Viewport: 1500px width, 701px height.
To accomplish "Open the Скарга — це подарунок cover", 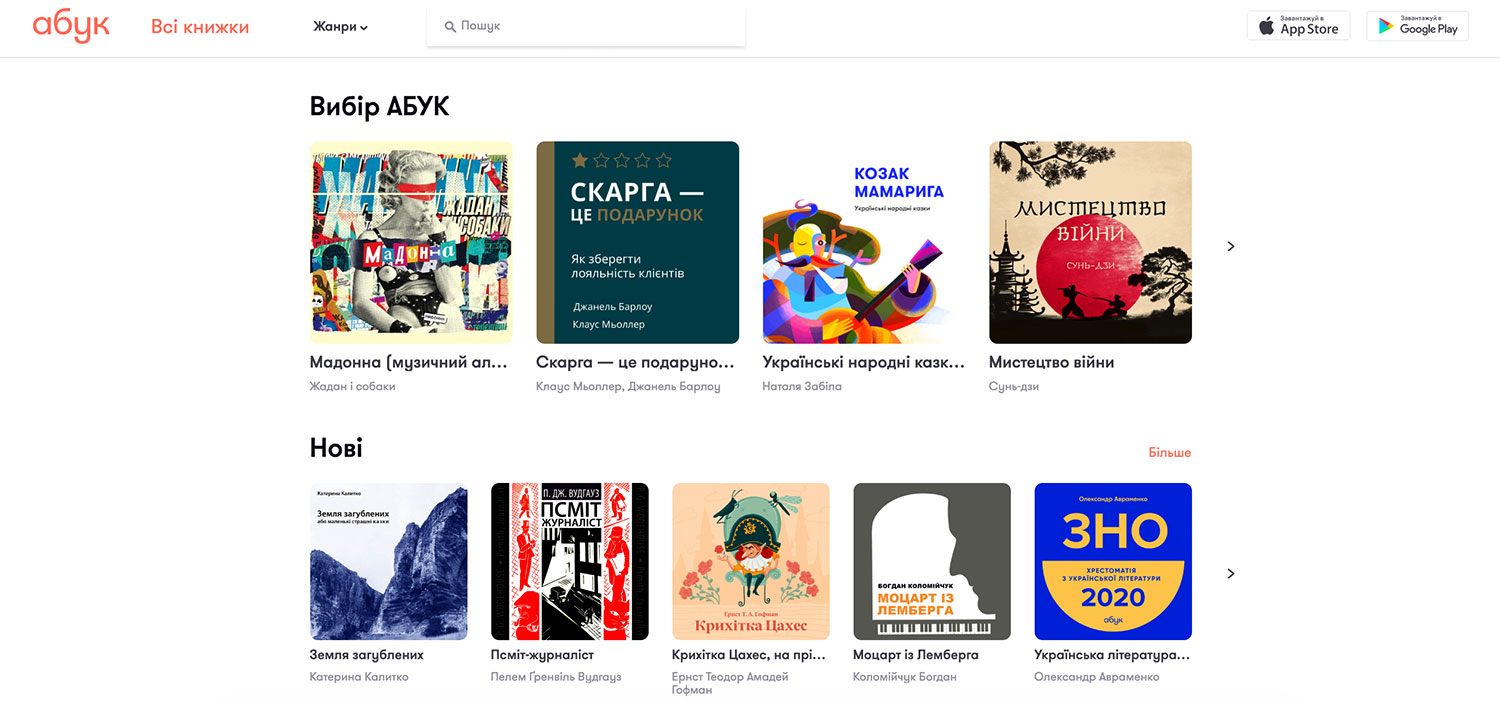I will [x=637, y=242].
